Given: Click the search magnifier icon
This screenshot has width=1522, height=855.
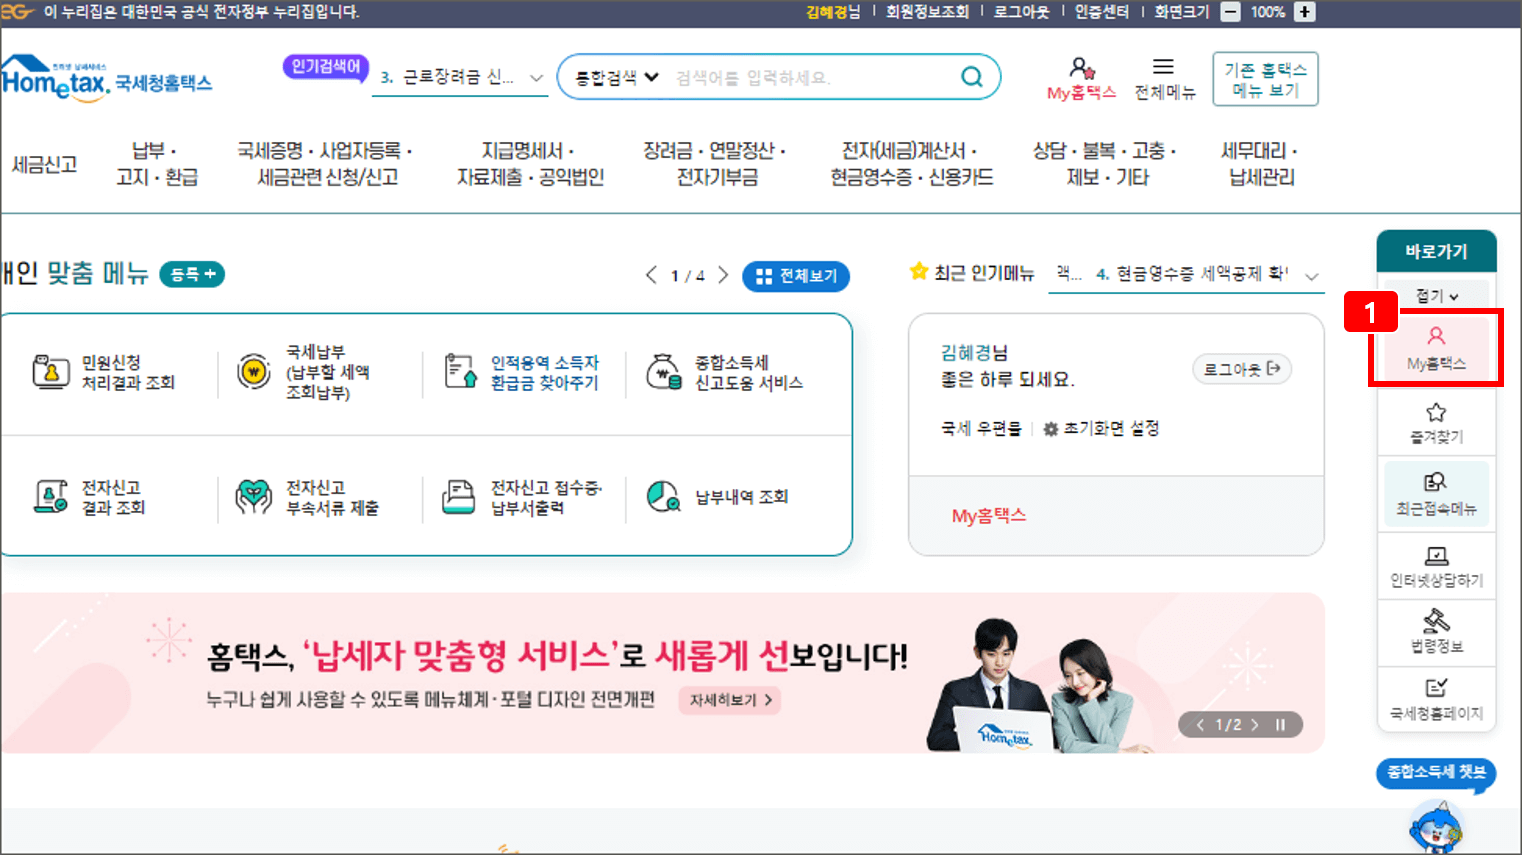Looking at the screenshot, I should [x=970, y=76].
